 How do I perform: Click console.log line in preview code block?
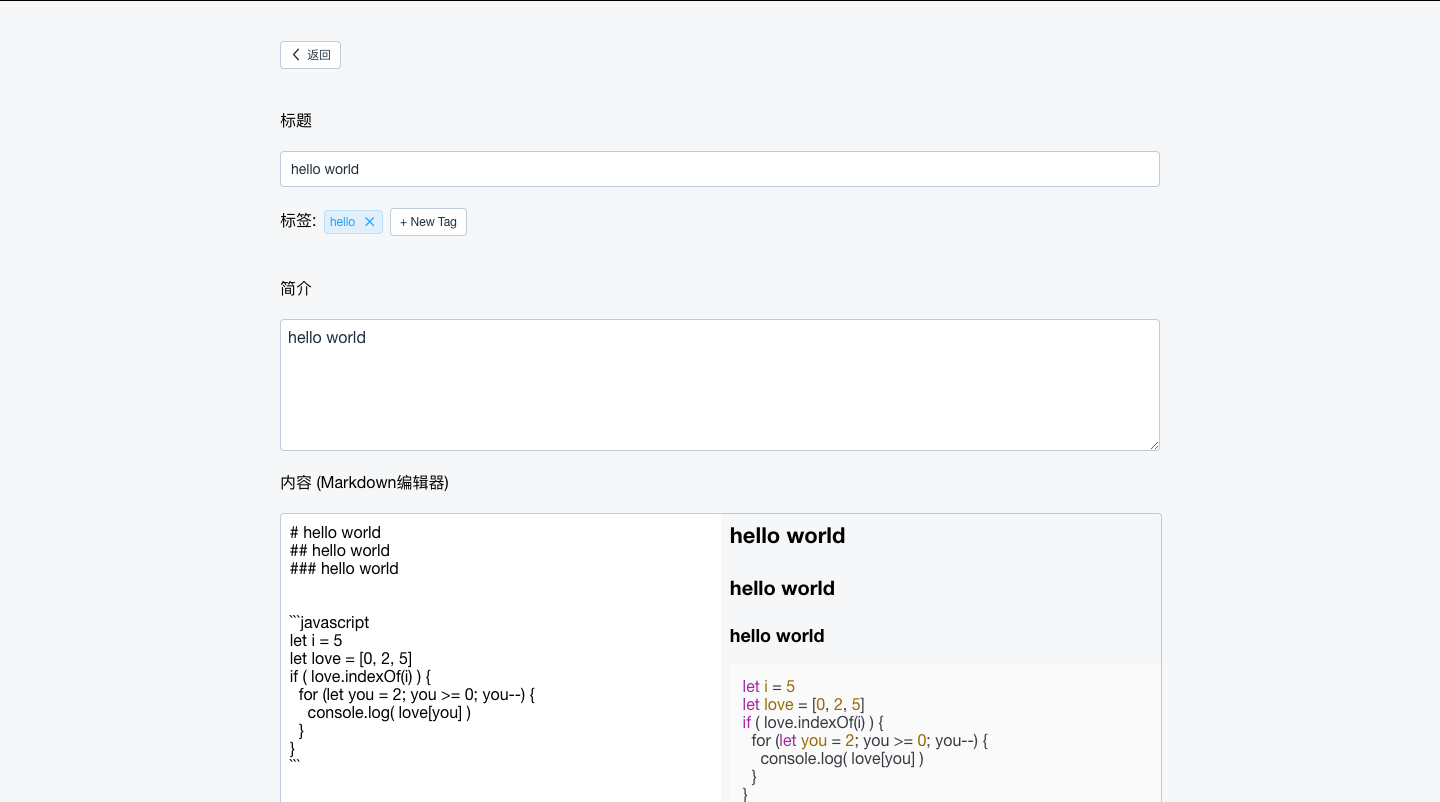(x=842, y=758)
